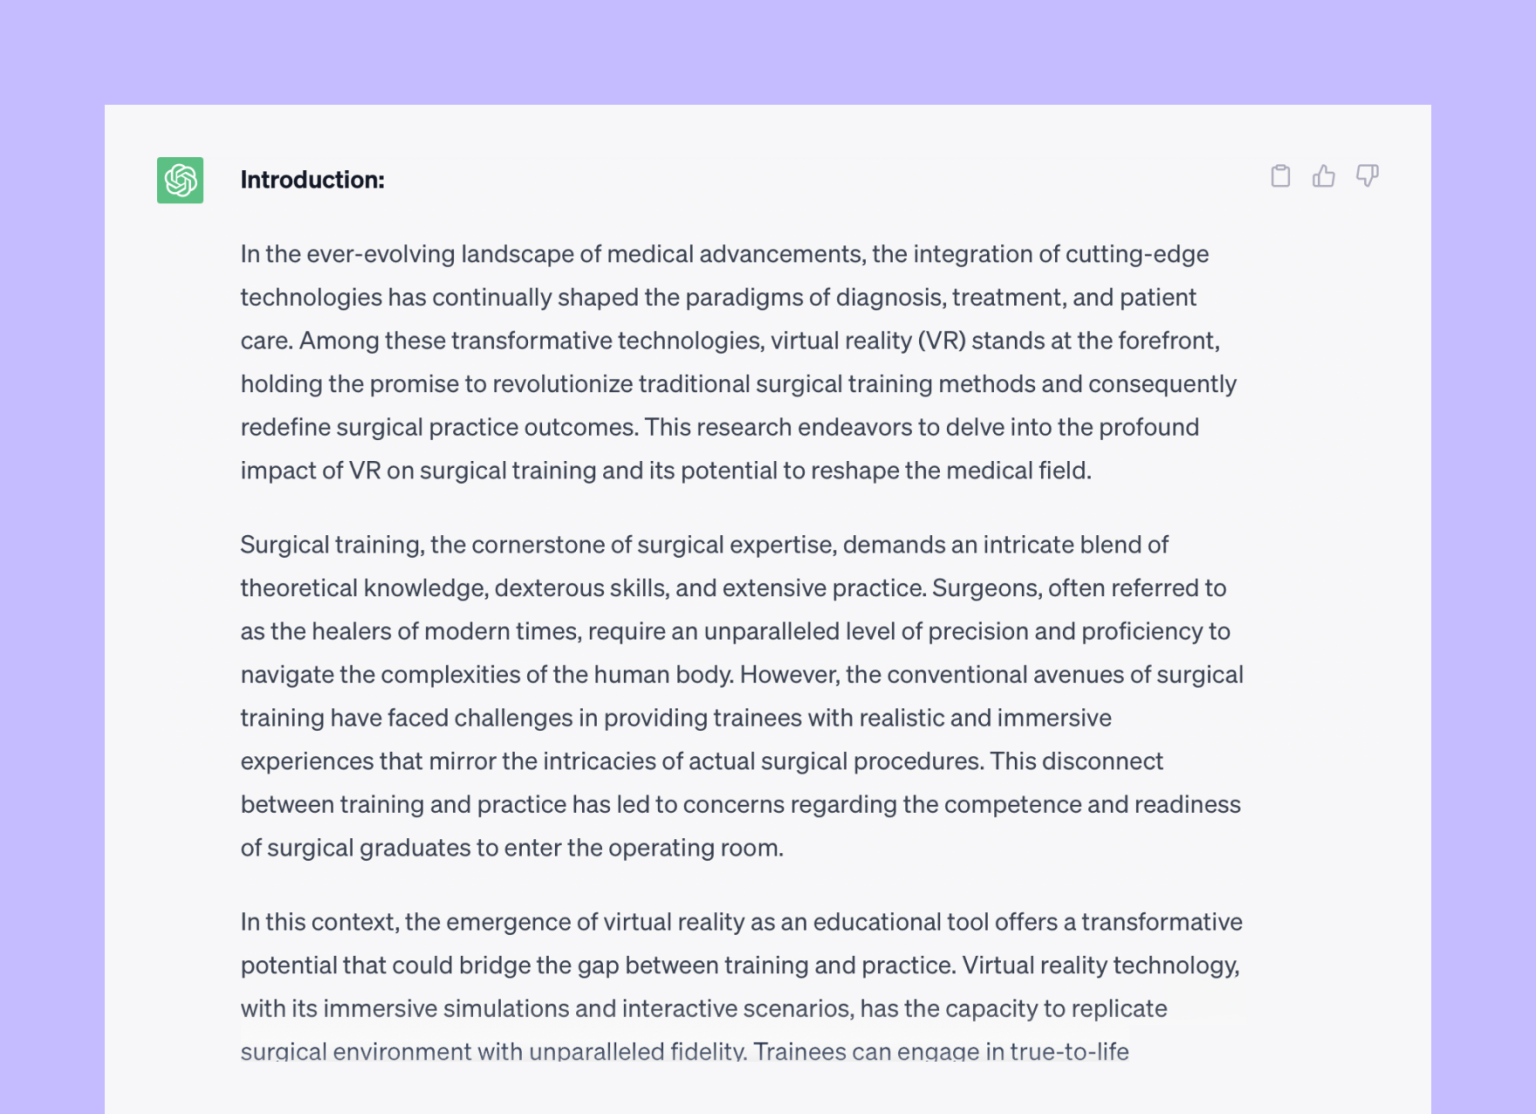Click the thumbs down icon
Image resolution: width=1536 pixels, height=1114 pixels.
click(1367, 177)
